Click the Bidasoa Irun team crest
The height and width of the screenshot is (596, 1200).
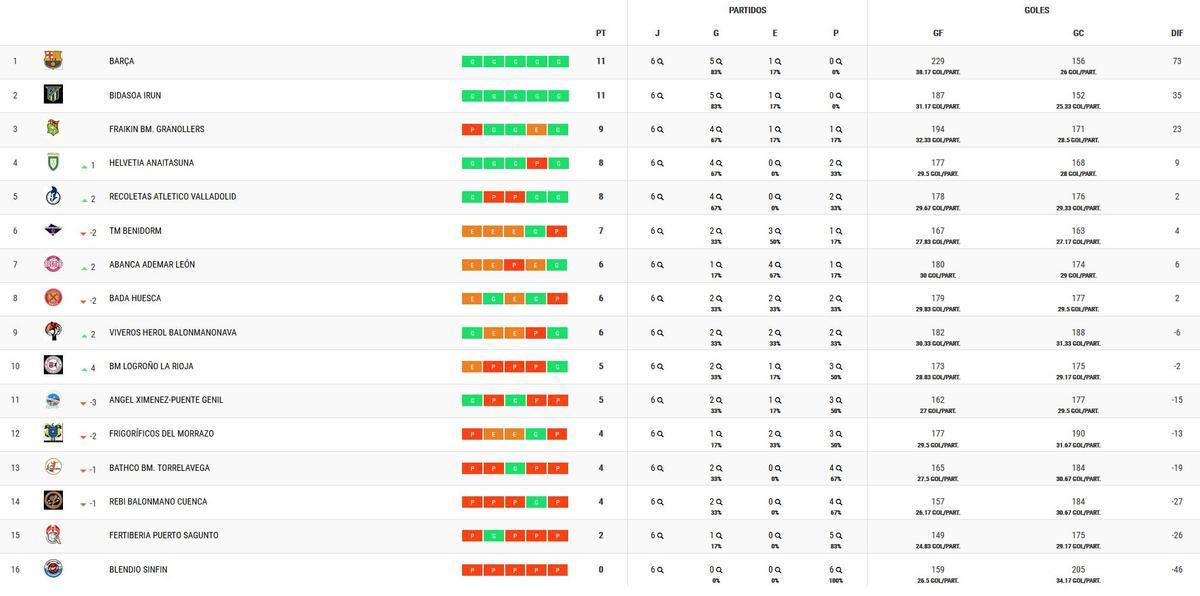(52, 94)
